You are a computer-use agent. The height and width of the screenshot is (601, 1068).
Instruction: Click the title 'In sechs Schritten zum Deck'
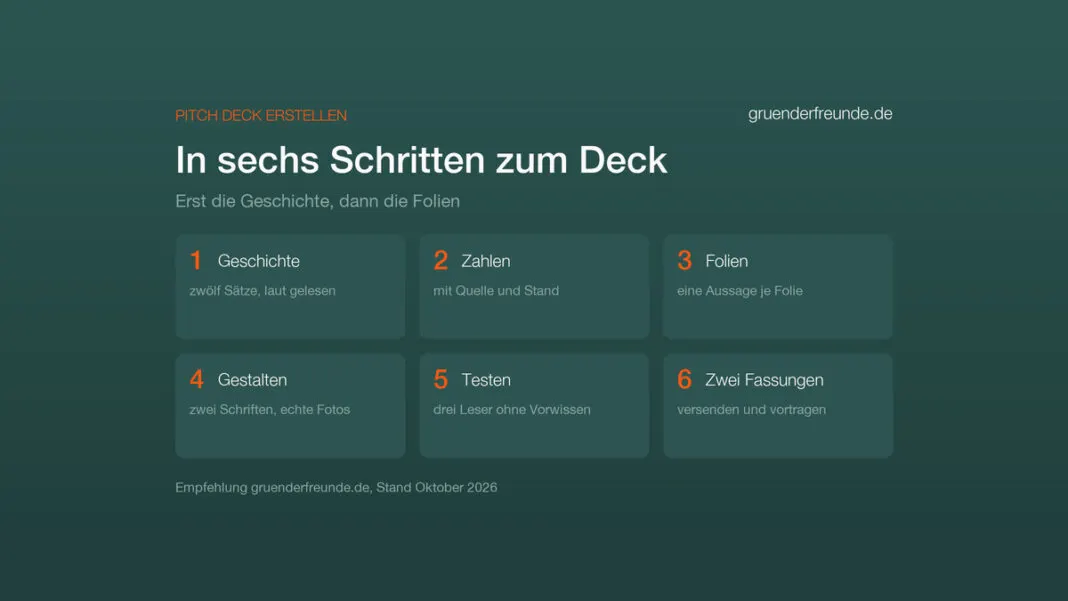(x=421, y=160)
